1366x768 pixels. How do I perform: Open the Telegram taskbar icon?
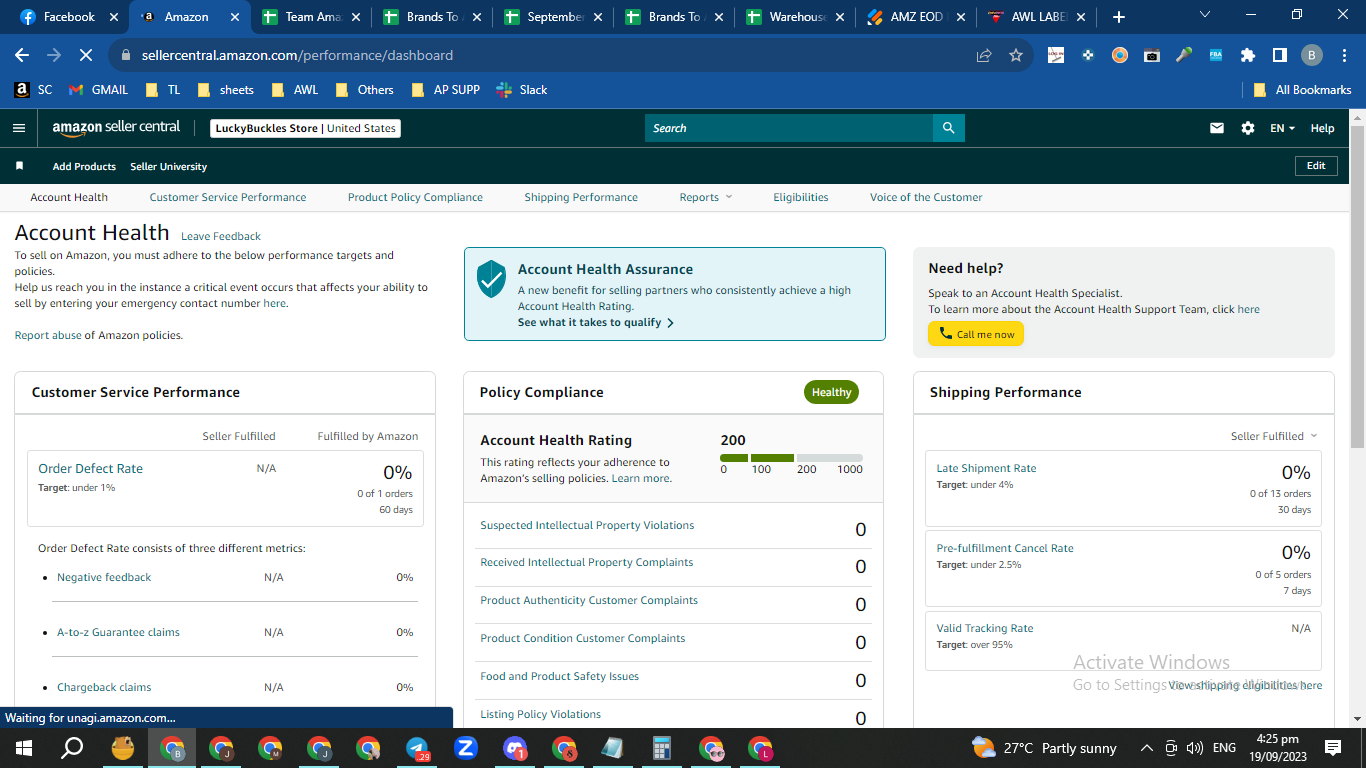(417, 748)
